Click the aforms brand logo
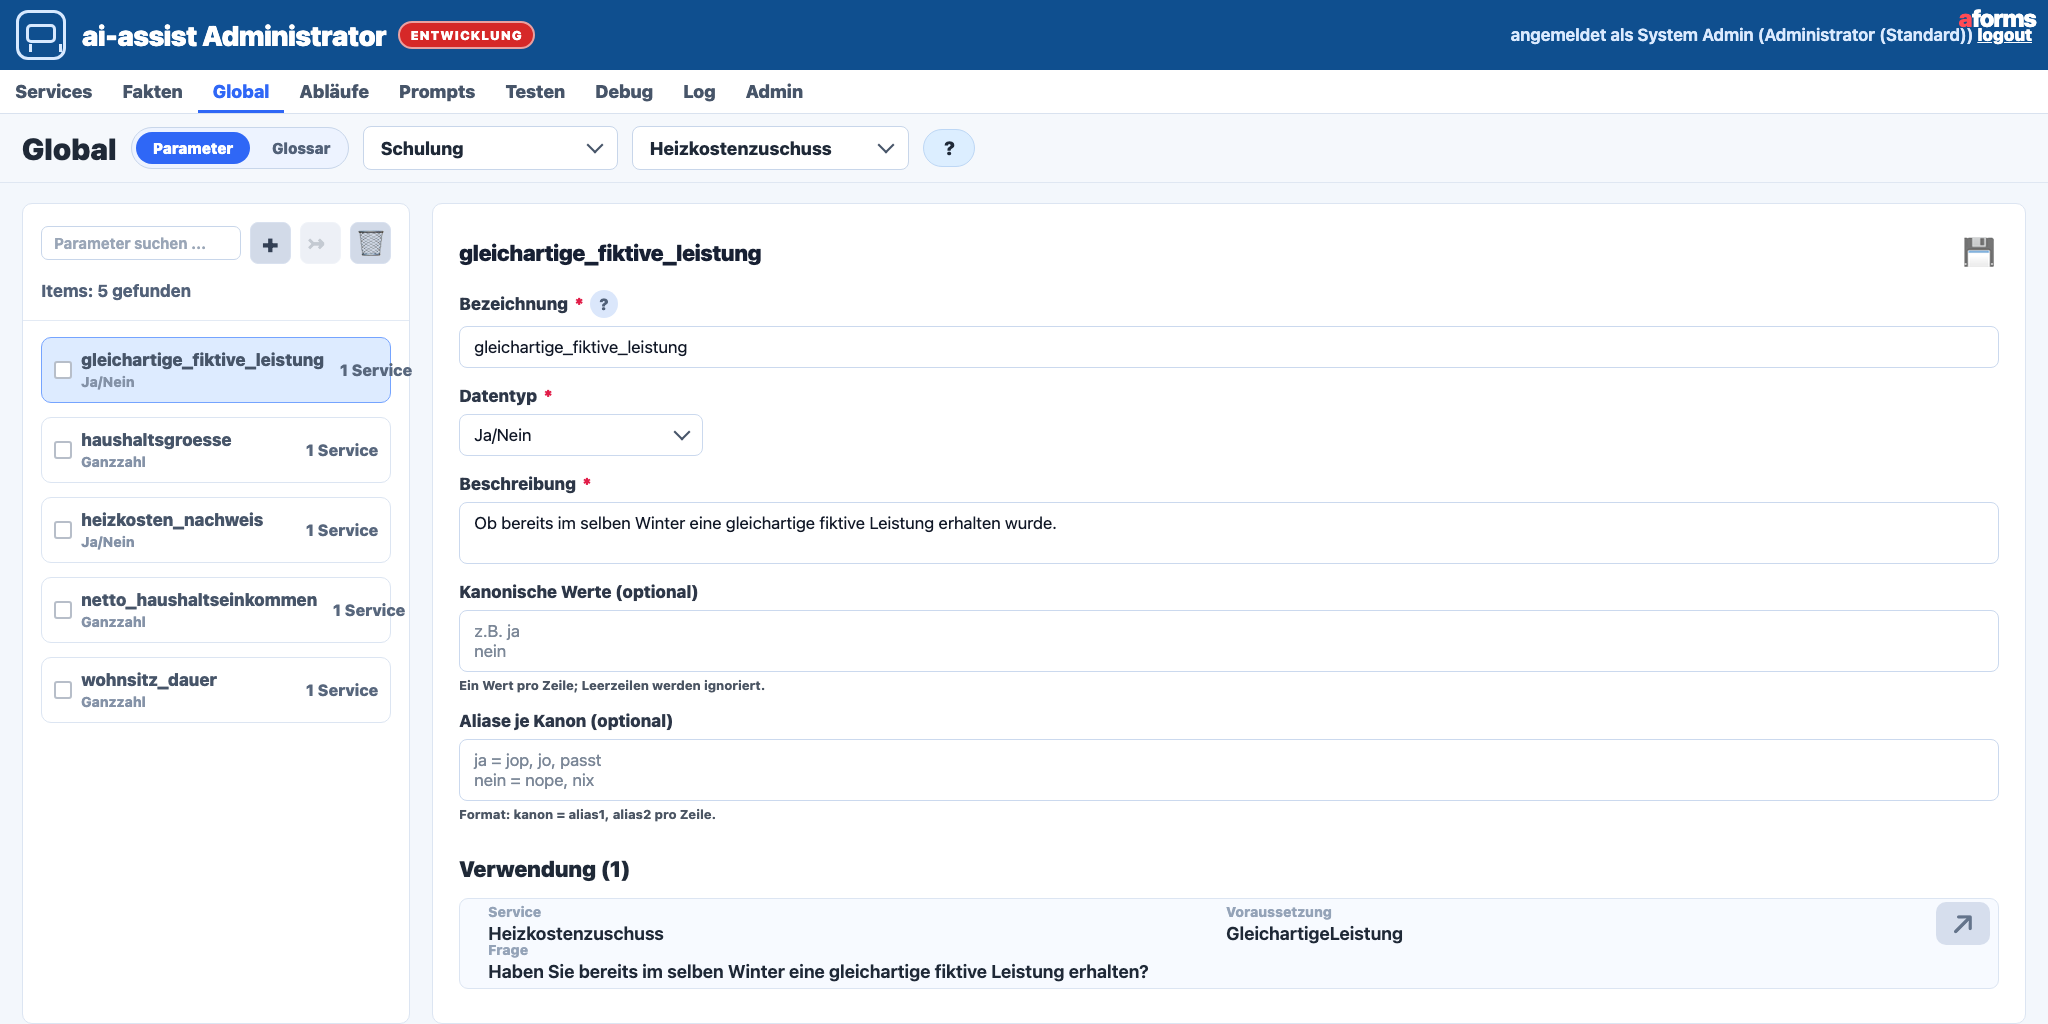This screenshot has width=2048, height=1024. tap(1997, 18)
